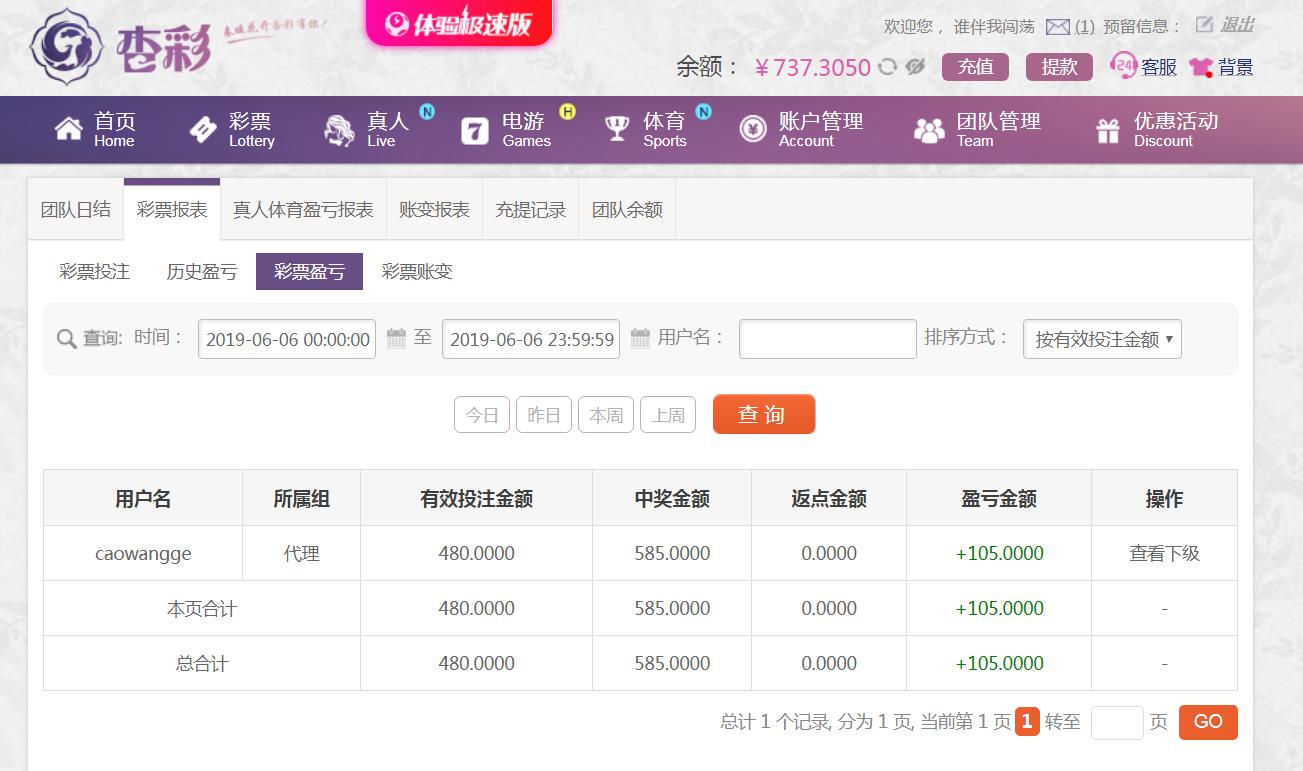The image size is (1303, 771).
Task: Click the ¥737.3050 balance amount
Action: coord(813,67)
